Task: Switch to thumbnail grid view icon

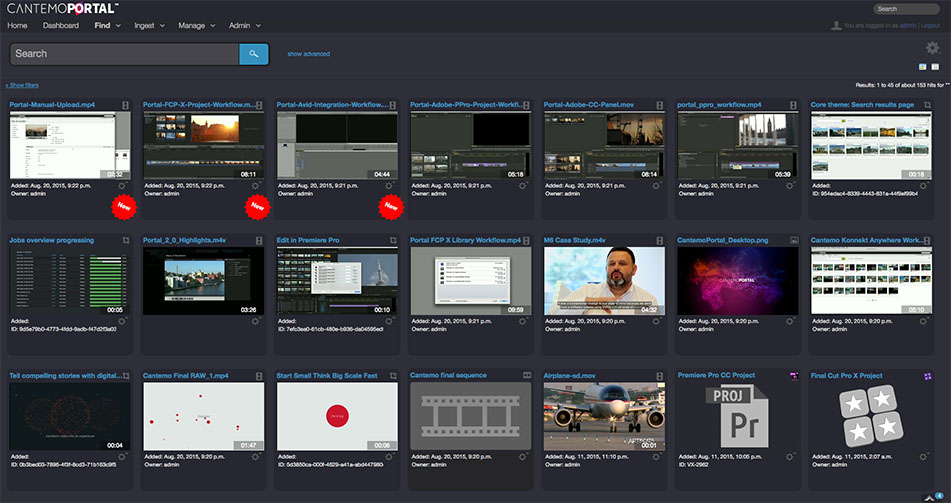Action: click(922, 67)
